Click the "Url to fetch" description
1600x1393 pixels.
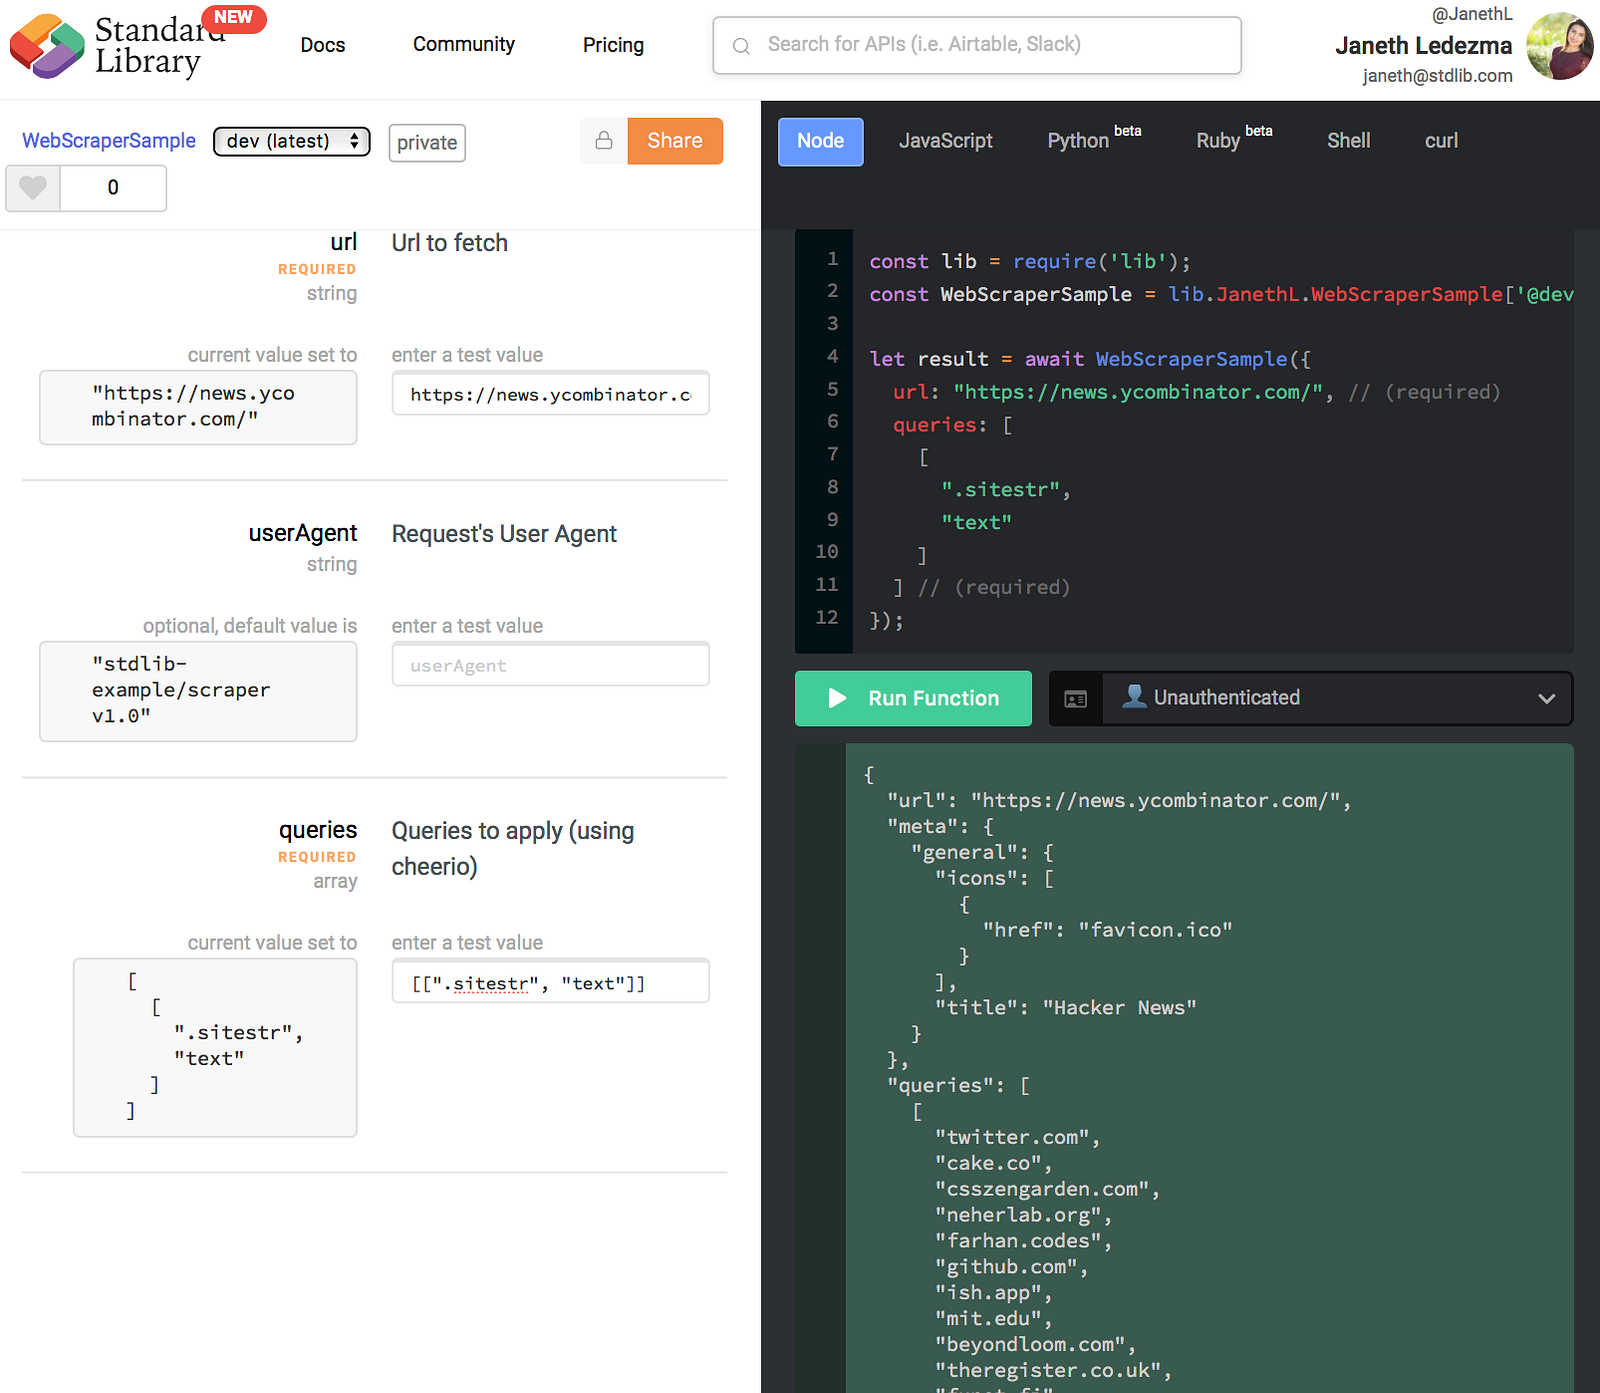pos(450,243)
